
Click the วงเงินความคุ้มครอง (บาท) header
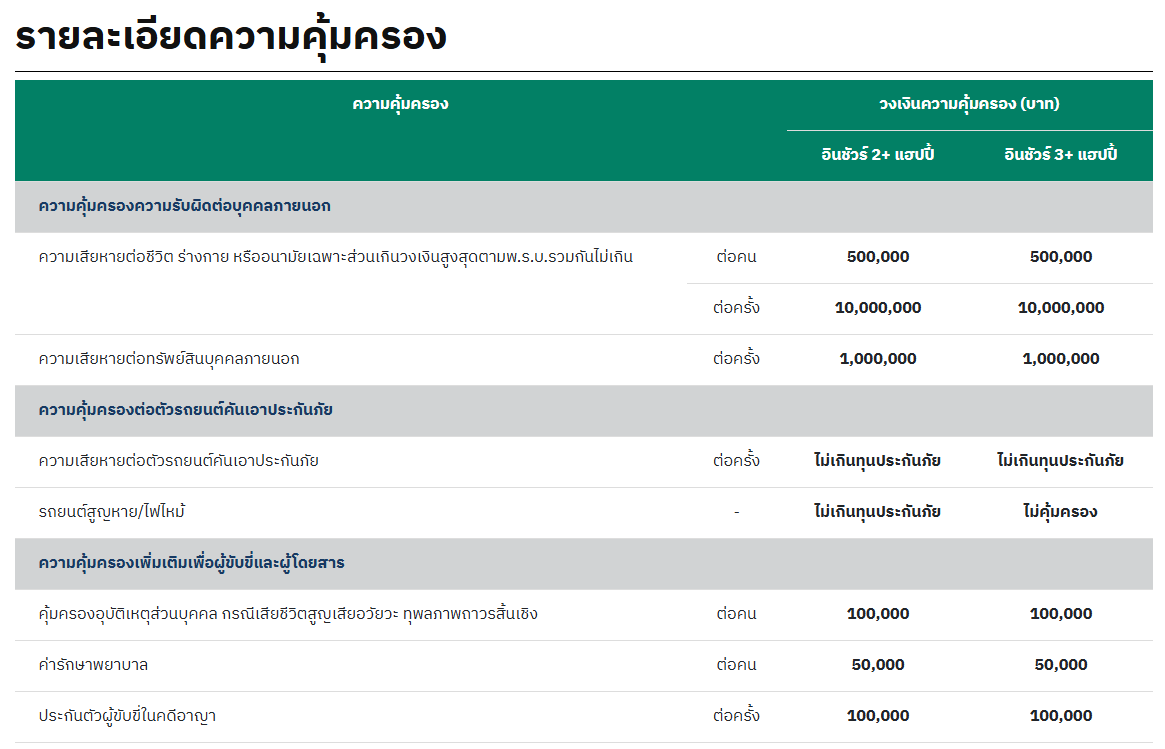[969, 104]
